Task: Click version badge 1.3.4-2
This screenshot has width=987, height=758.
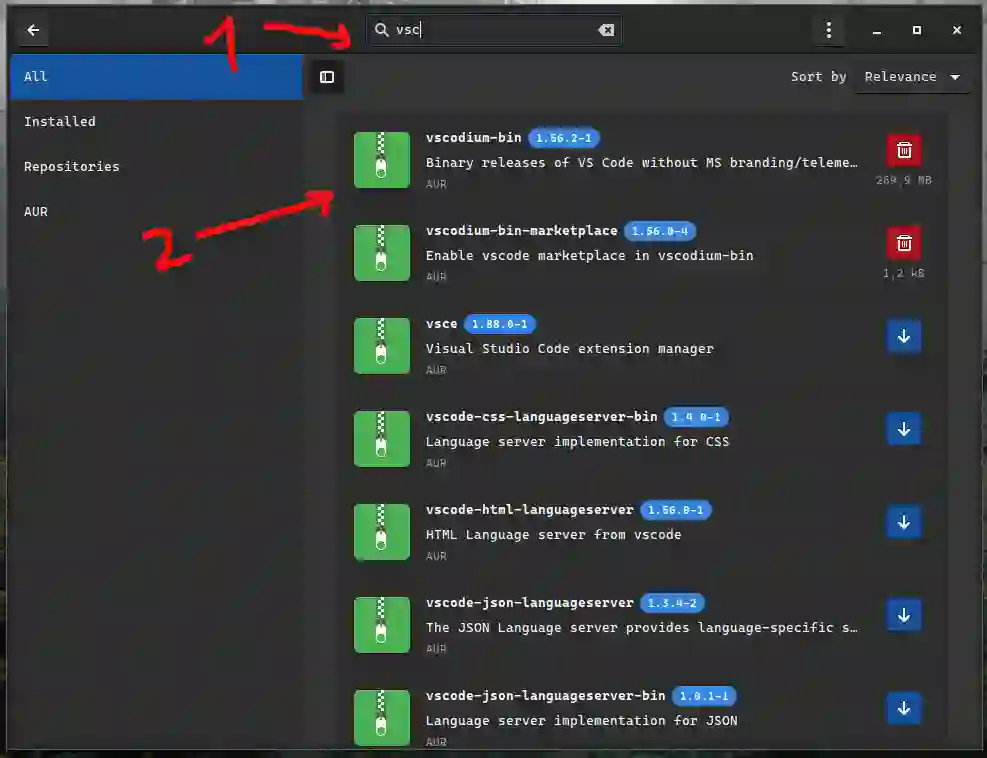Action: click(x=672, y=603)
